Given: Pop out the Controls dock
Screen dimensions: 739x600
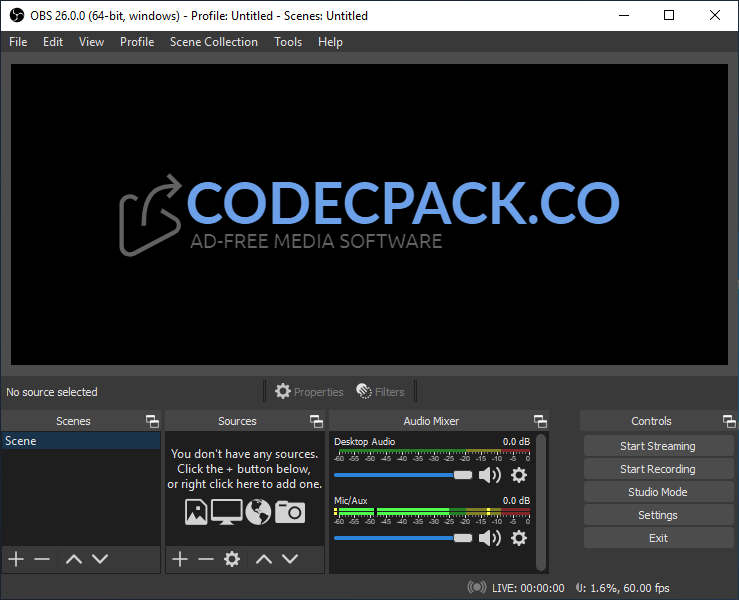Looking at the screenshot, I should pyautogui.click(x=729, y=421).
